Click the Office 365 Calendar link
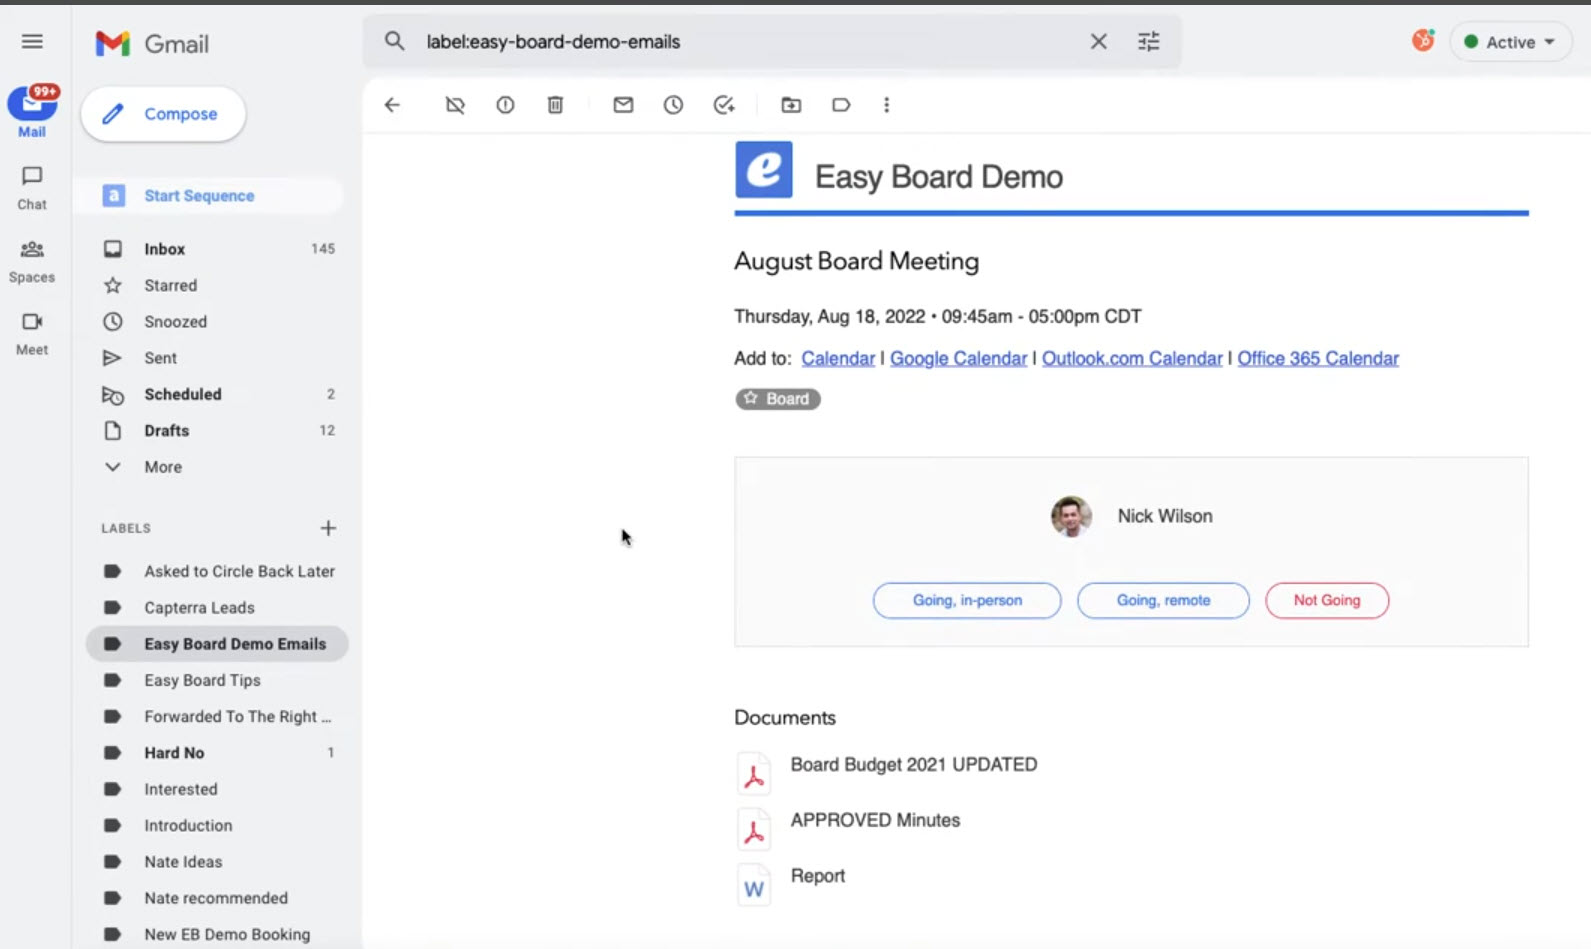Screen dimensions: 1591x949 coord(1318,358)
